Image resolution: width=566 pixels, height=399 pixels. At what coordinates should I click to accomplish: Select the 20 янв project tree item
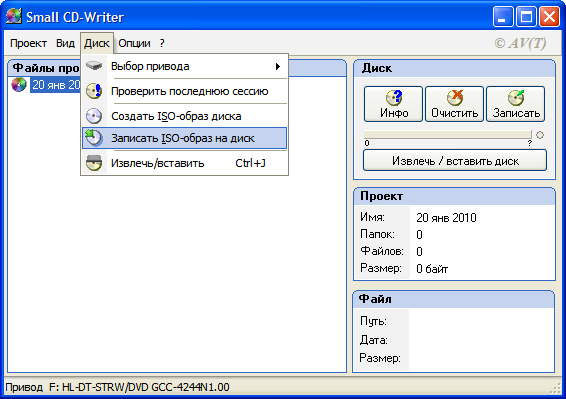click(x=56, y=85)
